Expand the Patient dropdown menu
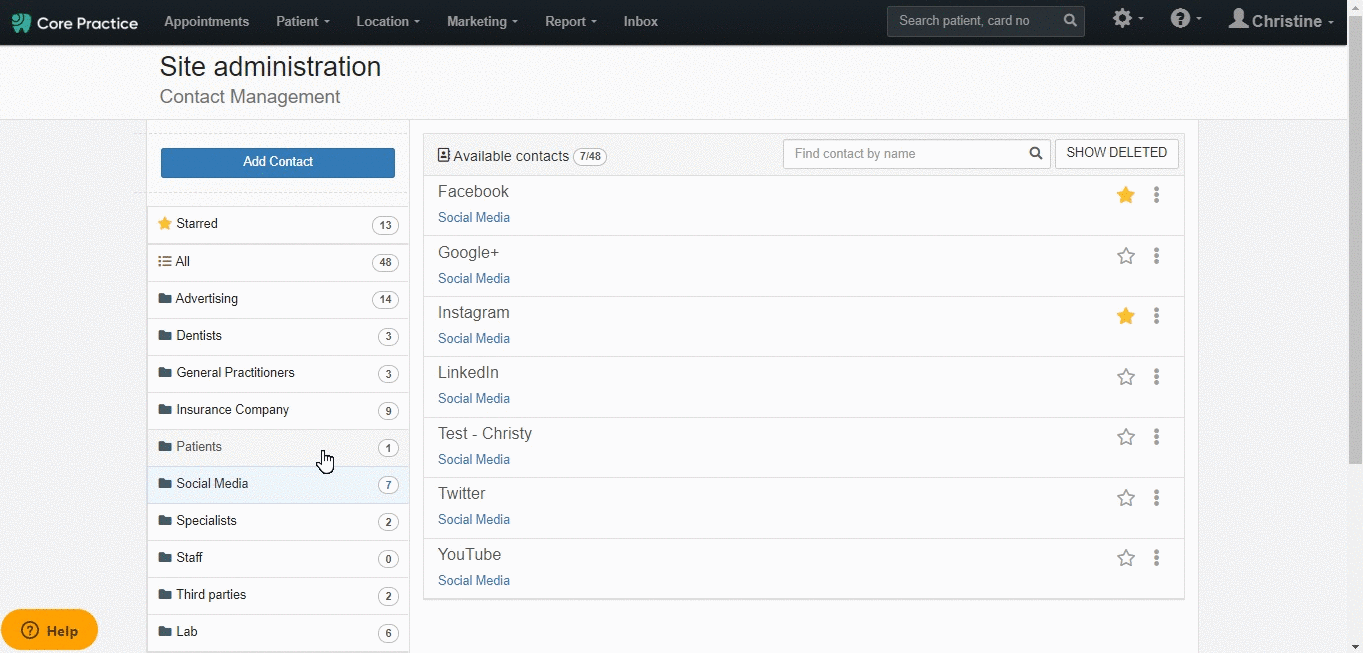1363x653 pixels. [303, 21]
